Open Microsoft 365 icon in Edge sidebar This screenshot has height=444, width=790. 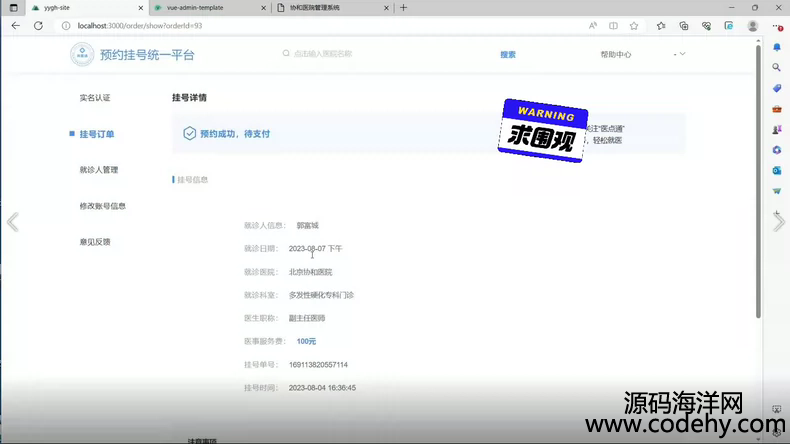point(776,150)
